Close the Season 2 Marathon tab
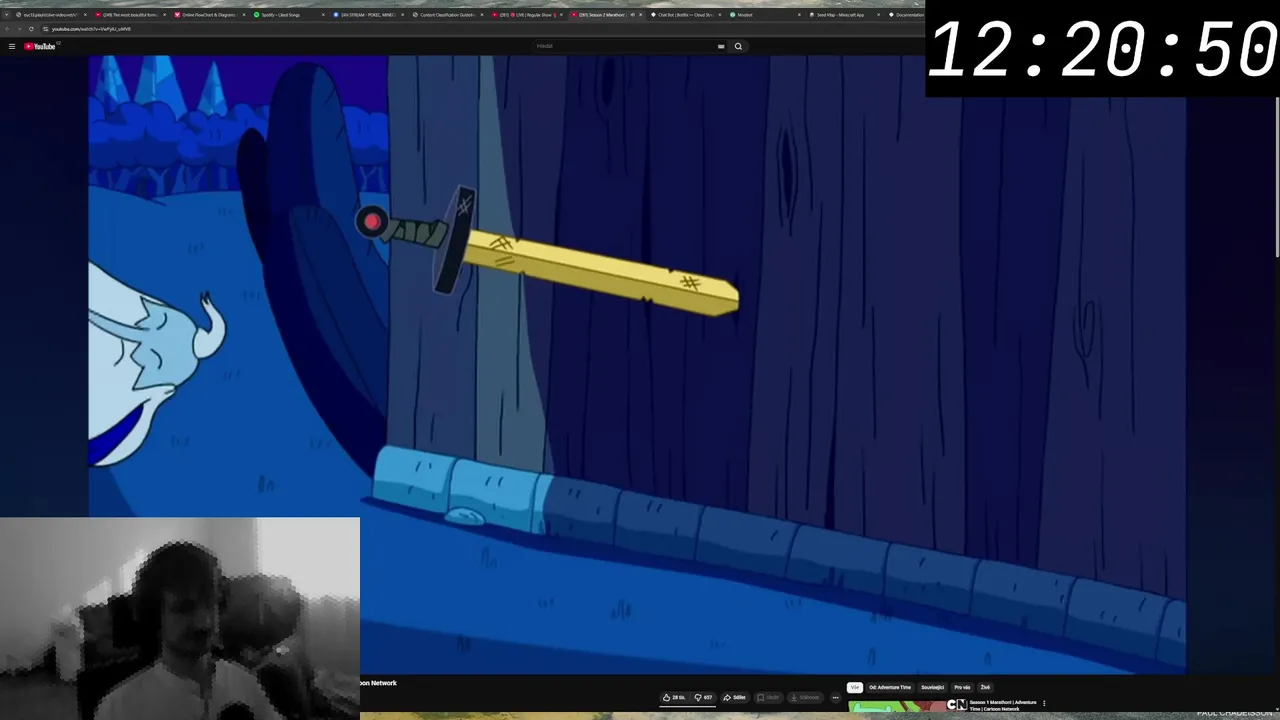 (x=641, y=15)
